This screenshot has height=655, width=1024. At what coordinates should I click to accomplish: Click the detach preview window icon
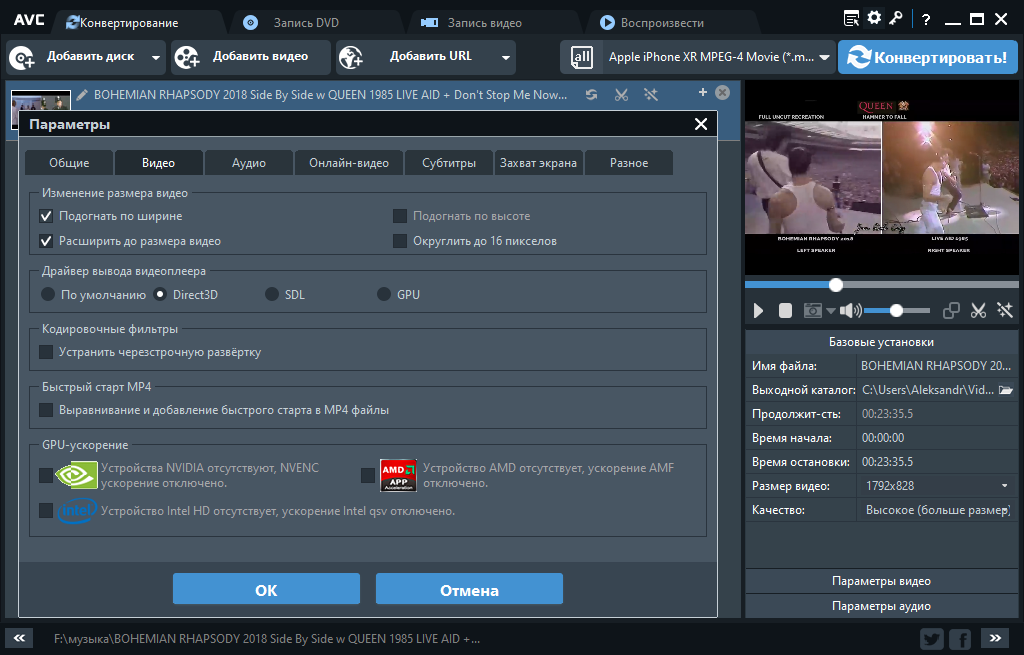[951, 311]
